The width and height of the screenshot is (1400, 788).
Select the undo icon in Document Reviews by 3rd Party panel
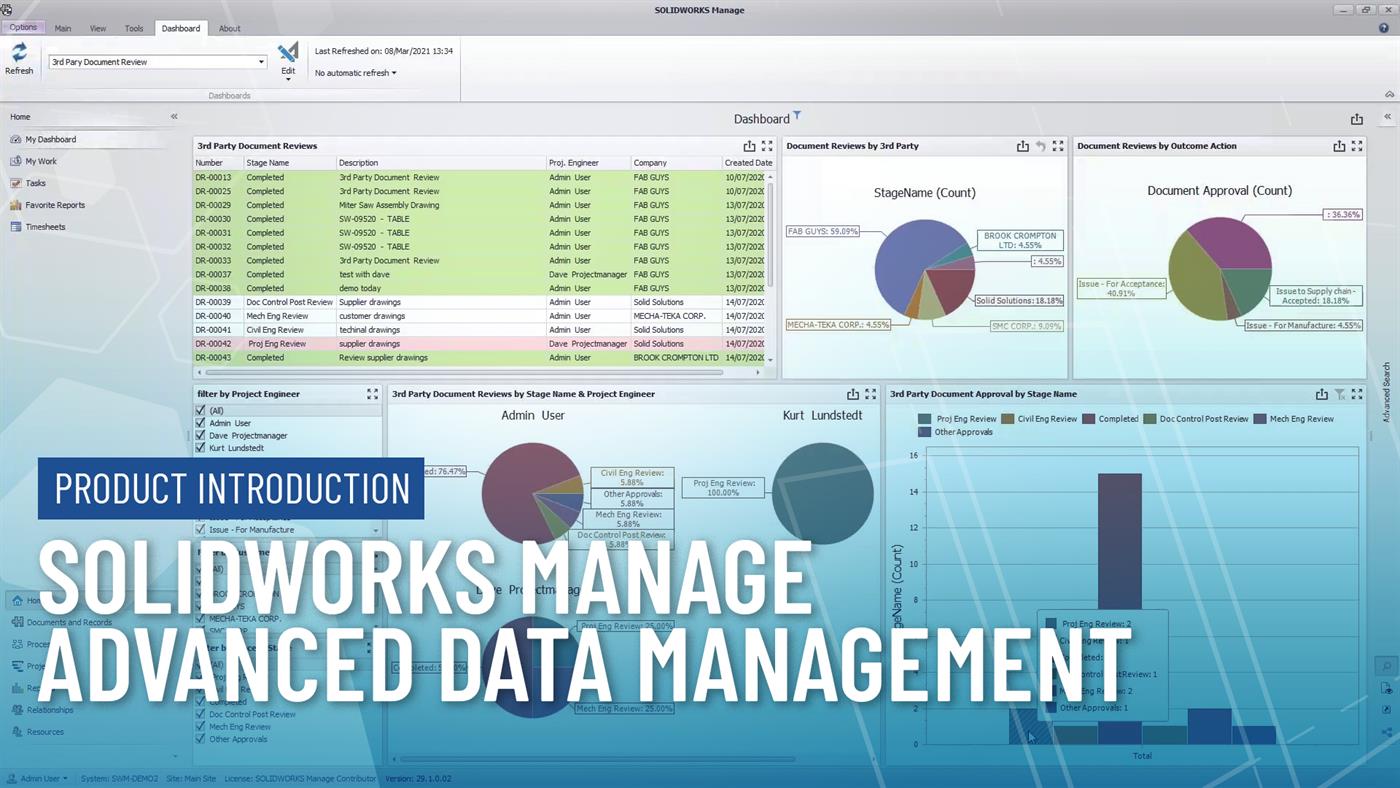[x=1040, y=145]
